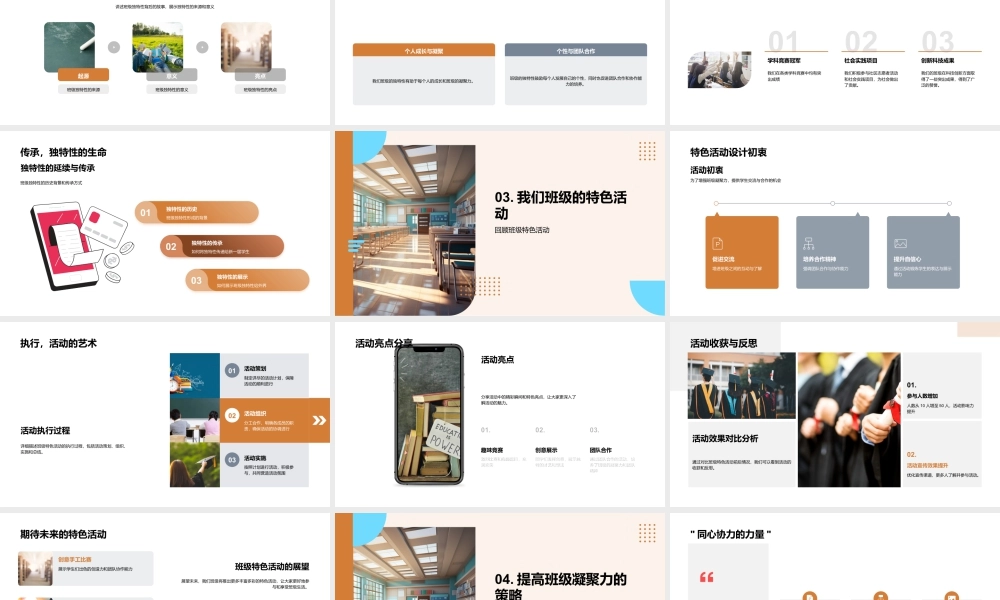Click the 独特性的历史 pill
Image resolution: width=1000 pixels, height=600 pixels.
[x=197, y=212]
